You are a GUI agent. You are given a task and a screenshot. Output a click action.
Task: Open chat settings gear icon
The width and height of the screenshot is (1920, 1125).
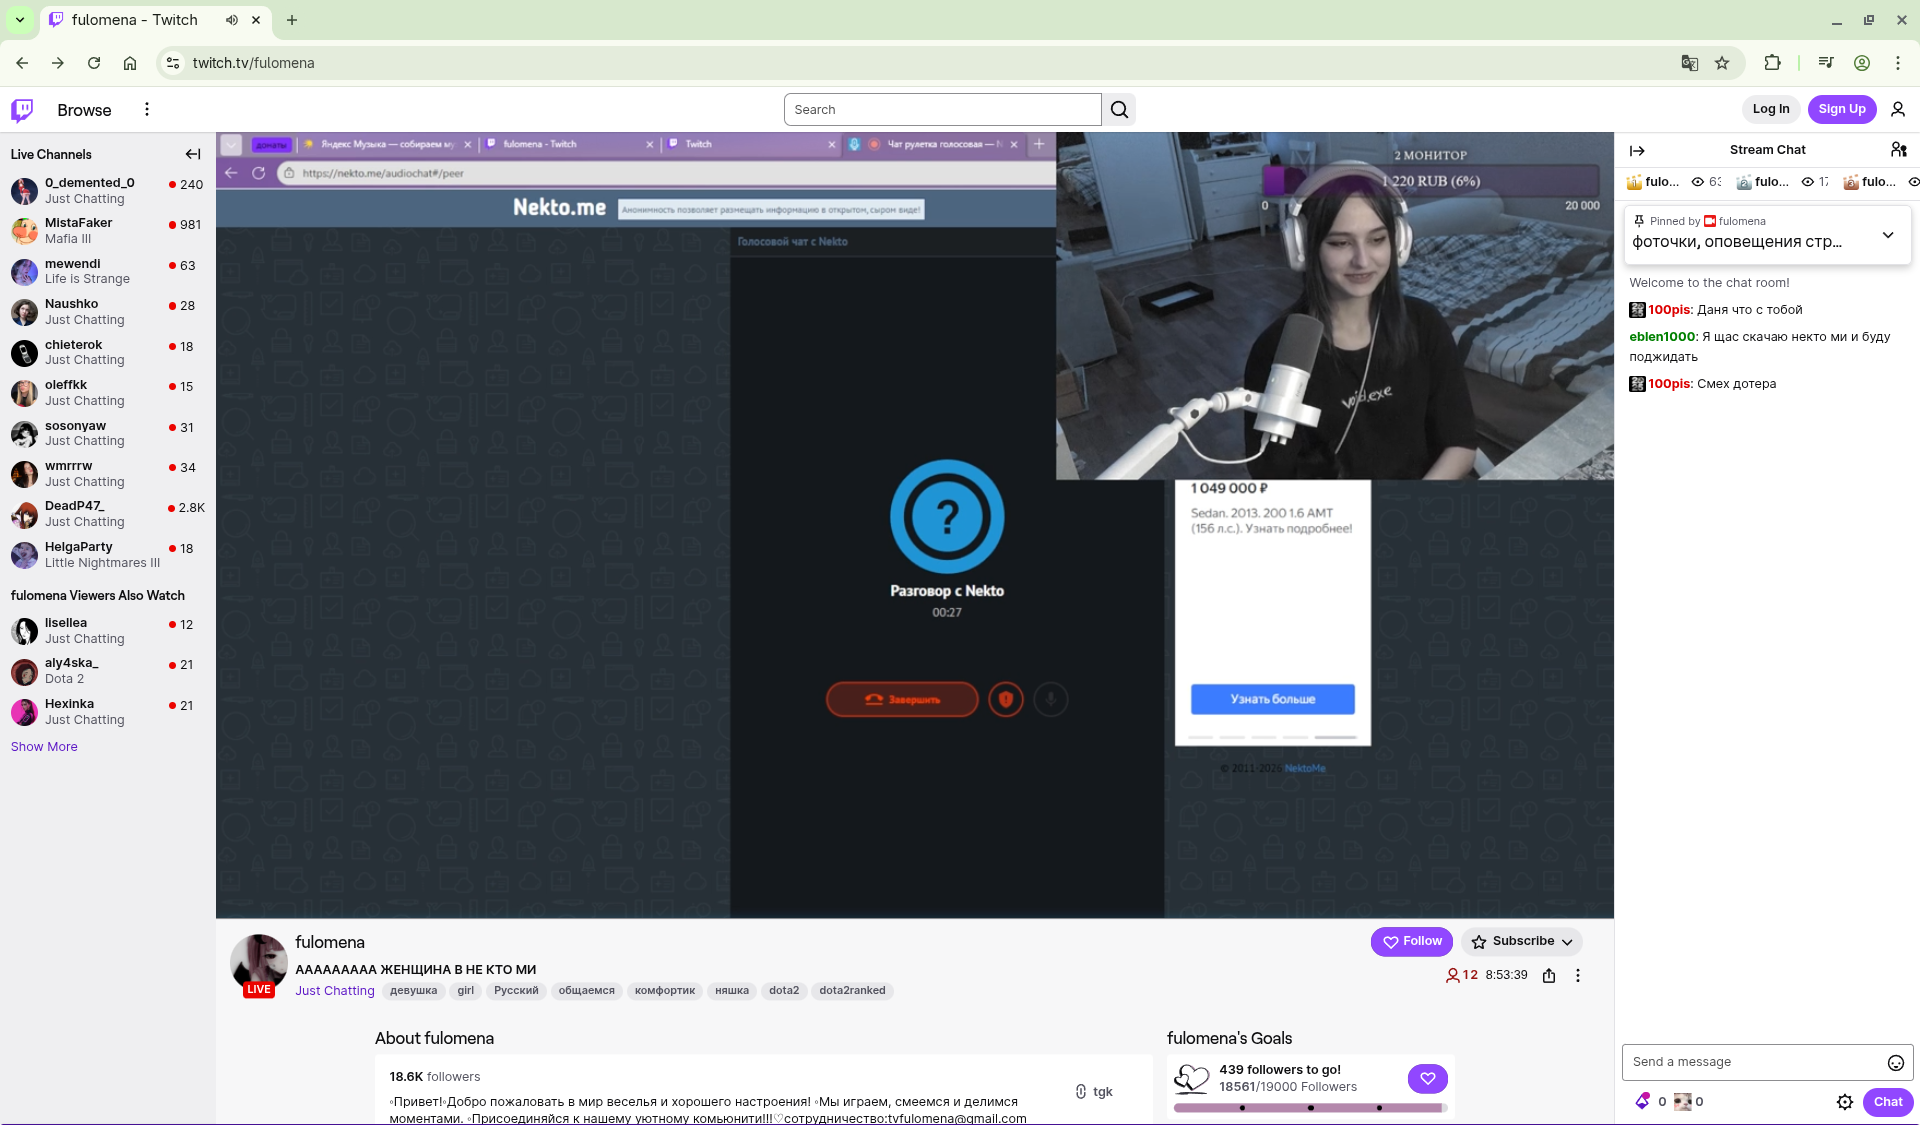[x=1845, y=1102]
